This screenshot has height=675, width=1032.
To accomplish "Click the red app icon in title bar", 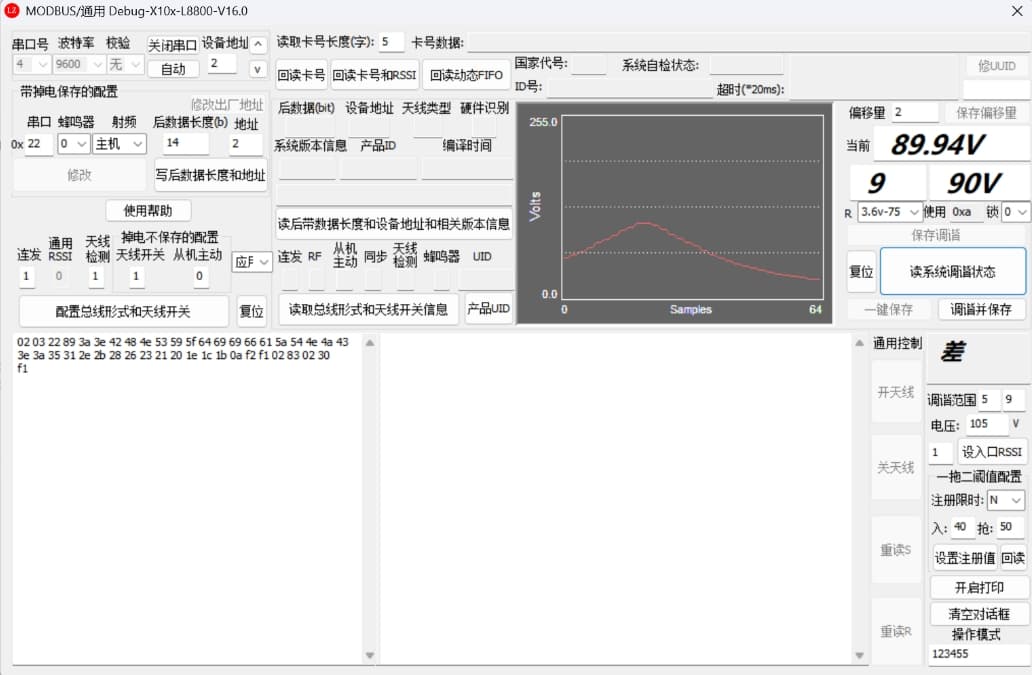I will [x=12, y=11].
